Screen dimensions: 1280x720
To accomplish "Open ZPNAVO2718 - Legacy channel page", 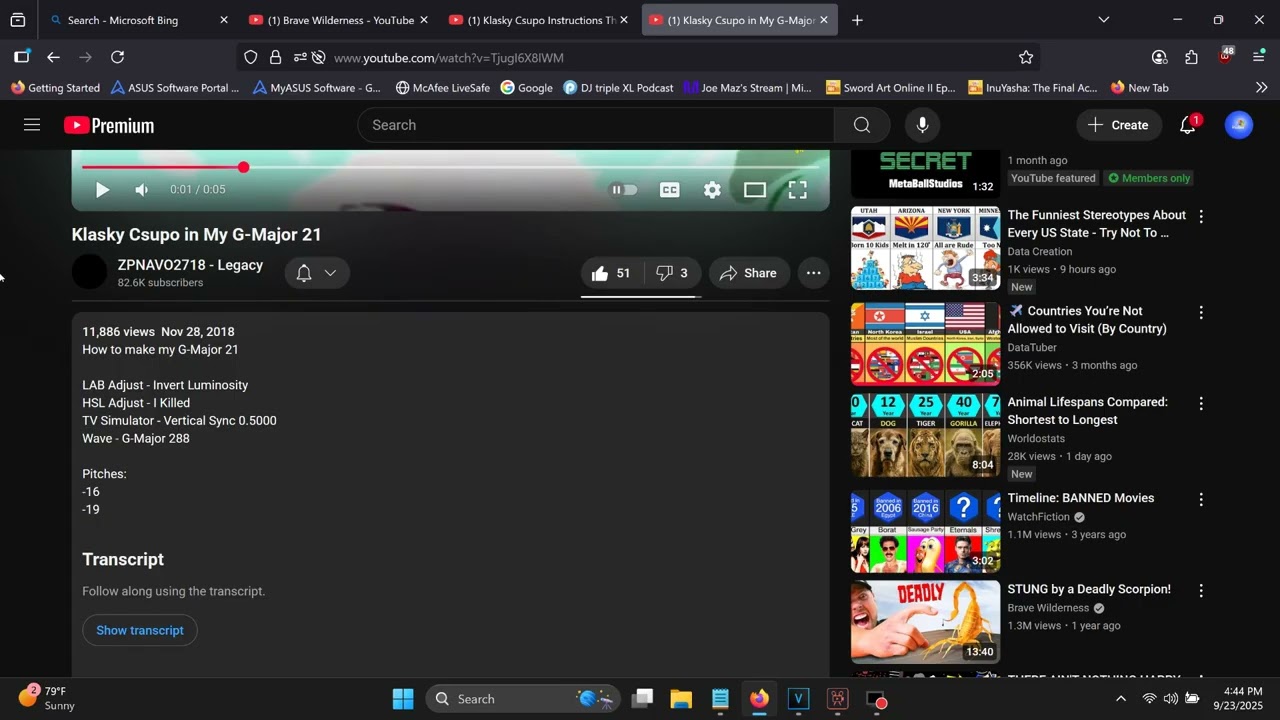I will tap(190, 265).
